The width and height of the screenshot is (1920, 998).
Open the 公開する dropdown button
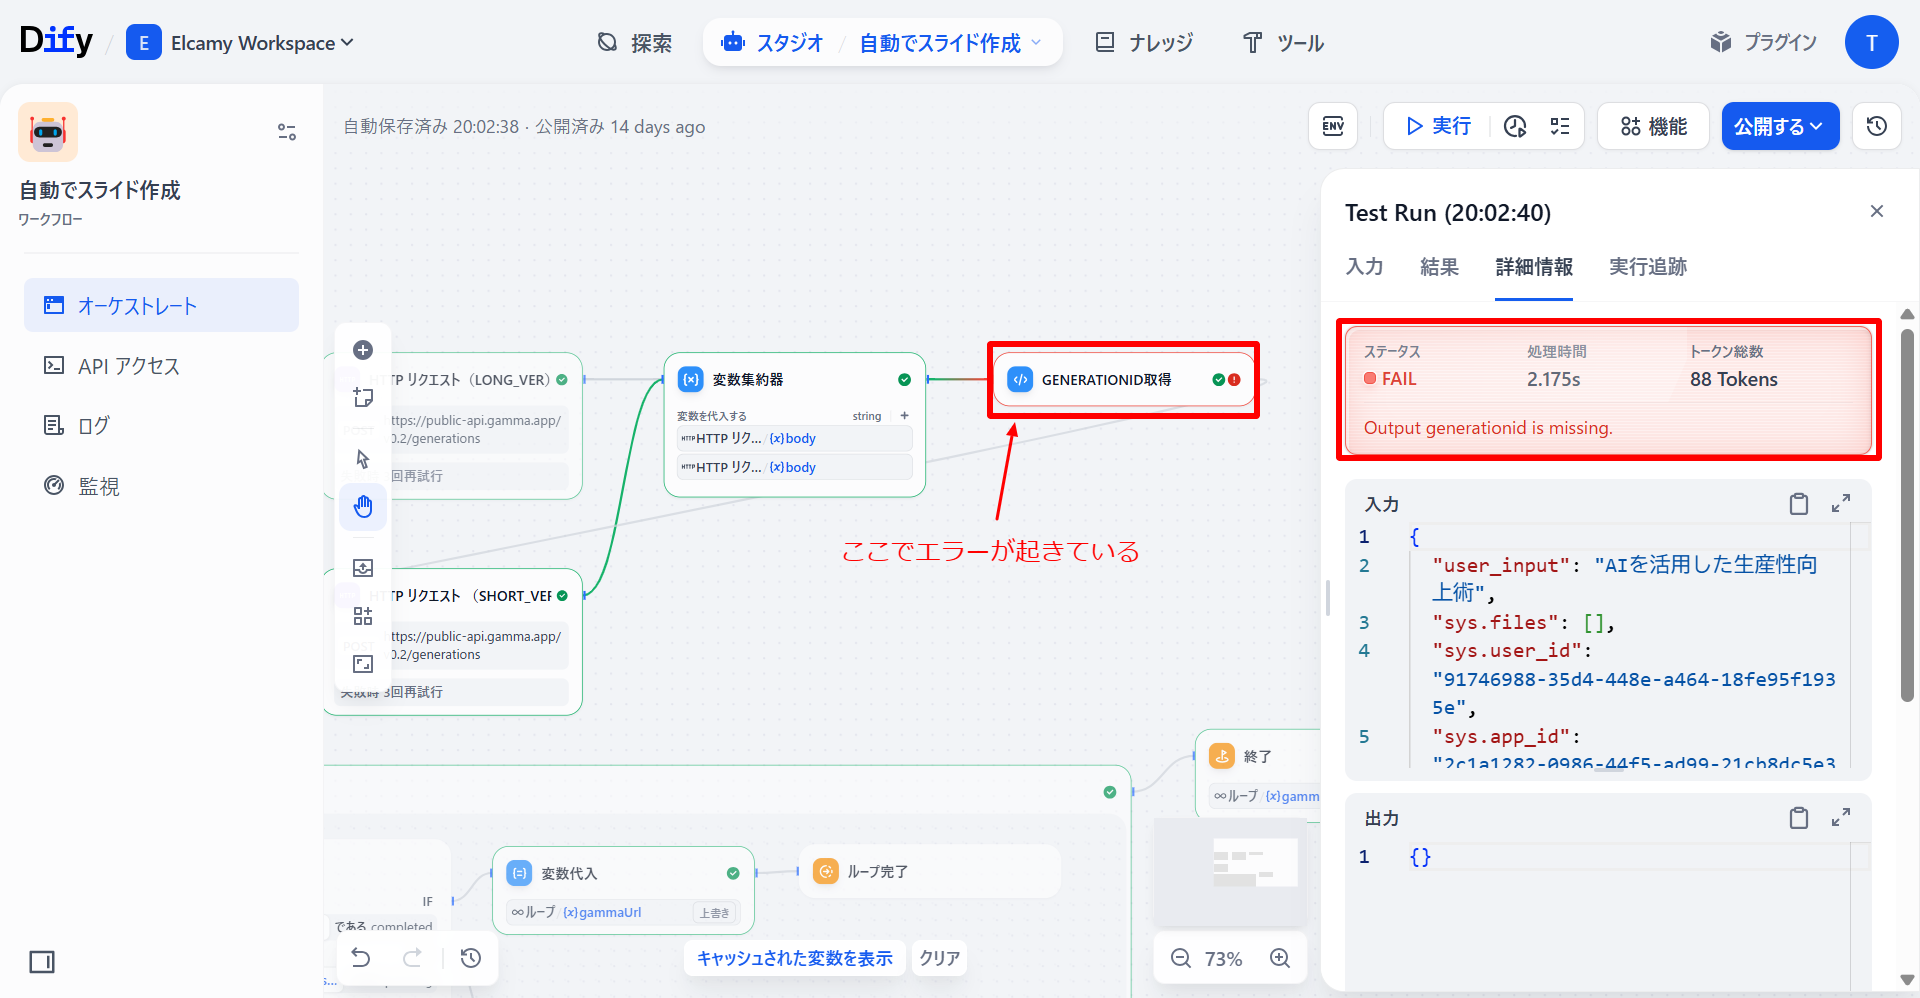click(x=1779, y=126)
